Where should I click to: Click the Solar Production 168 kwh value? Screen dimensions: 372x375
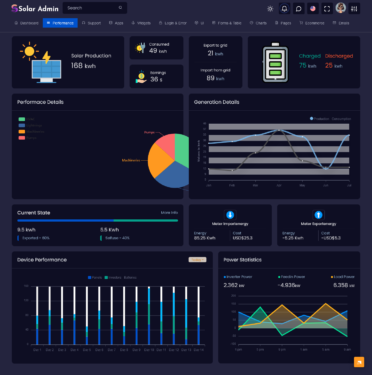tap(83, 66)
